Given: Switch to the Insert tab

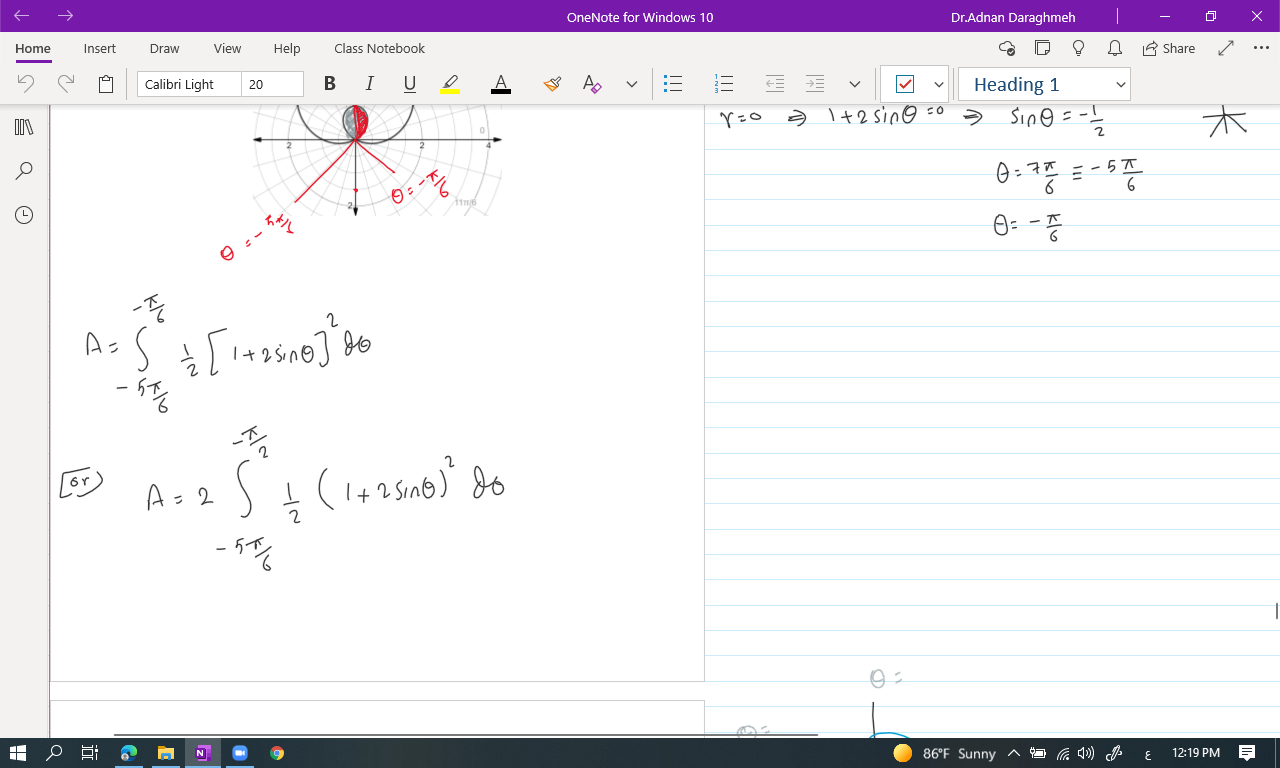Looking at the screenshot, I should click(x=100, y=48).
